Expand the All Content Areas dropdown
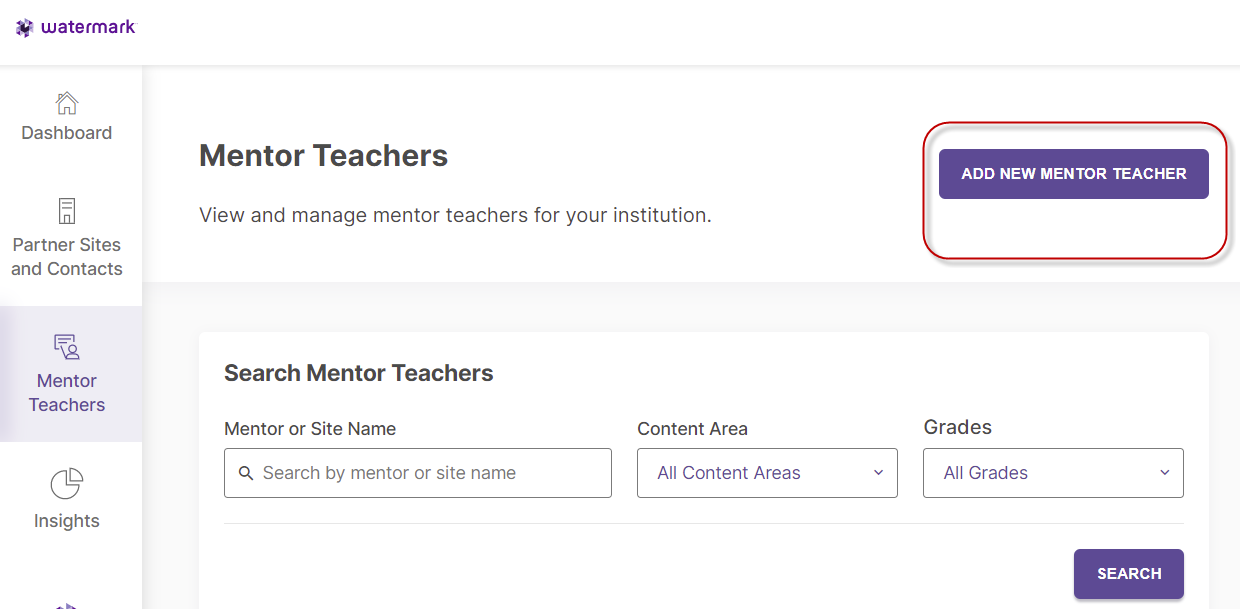This screenshot has width=1240, height=609. 767,473
